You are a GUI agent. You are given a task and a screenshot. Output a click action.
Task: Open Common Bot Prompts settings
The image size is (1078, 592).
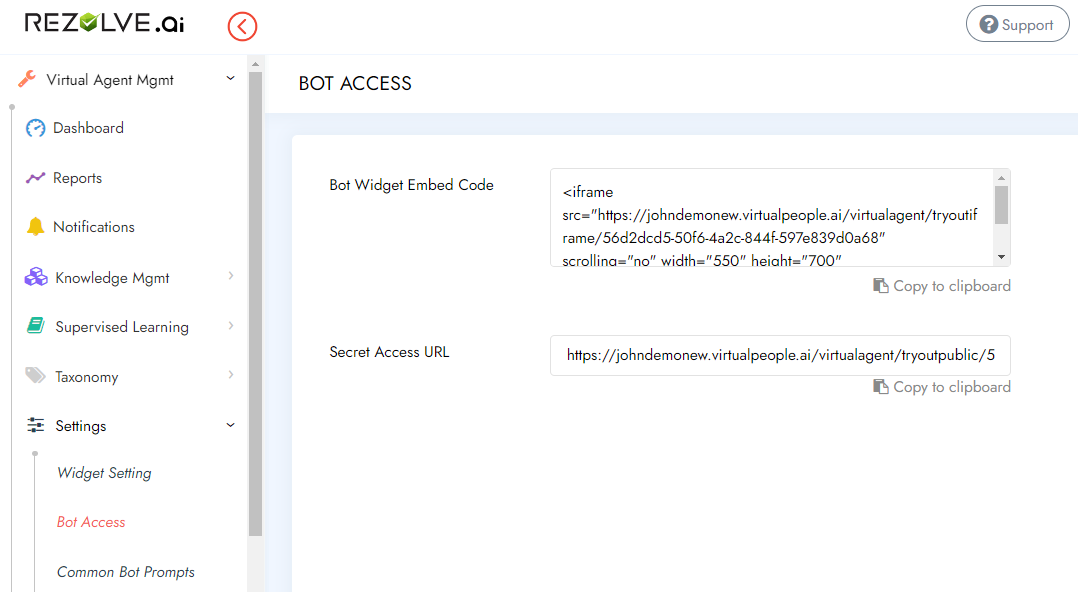click(x=126, y=572)
